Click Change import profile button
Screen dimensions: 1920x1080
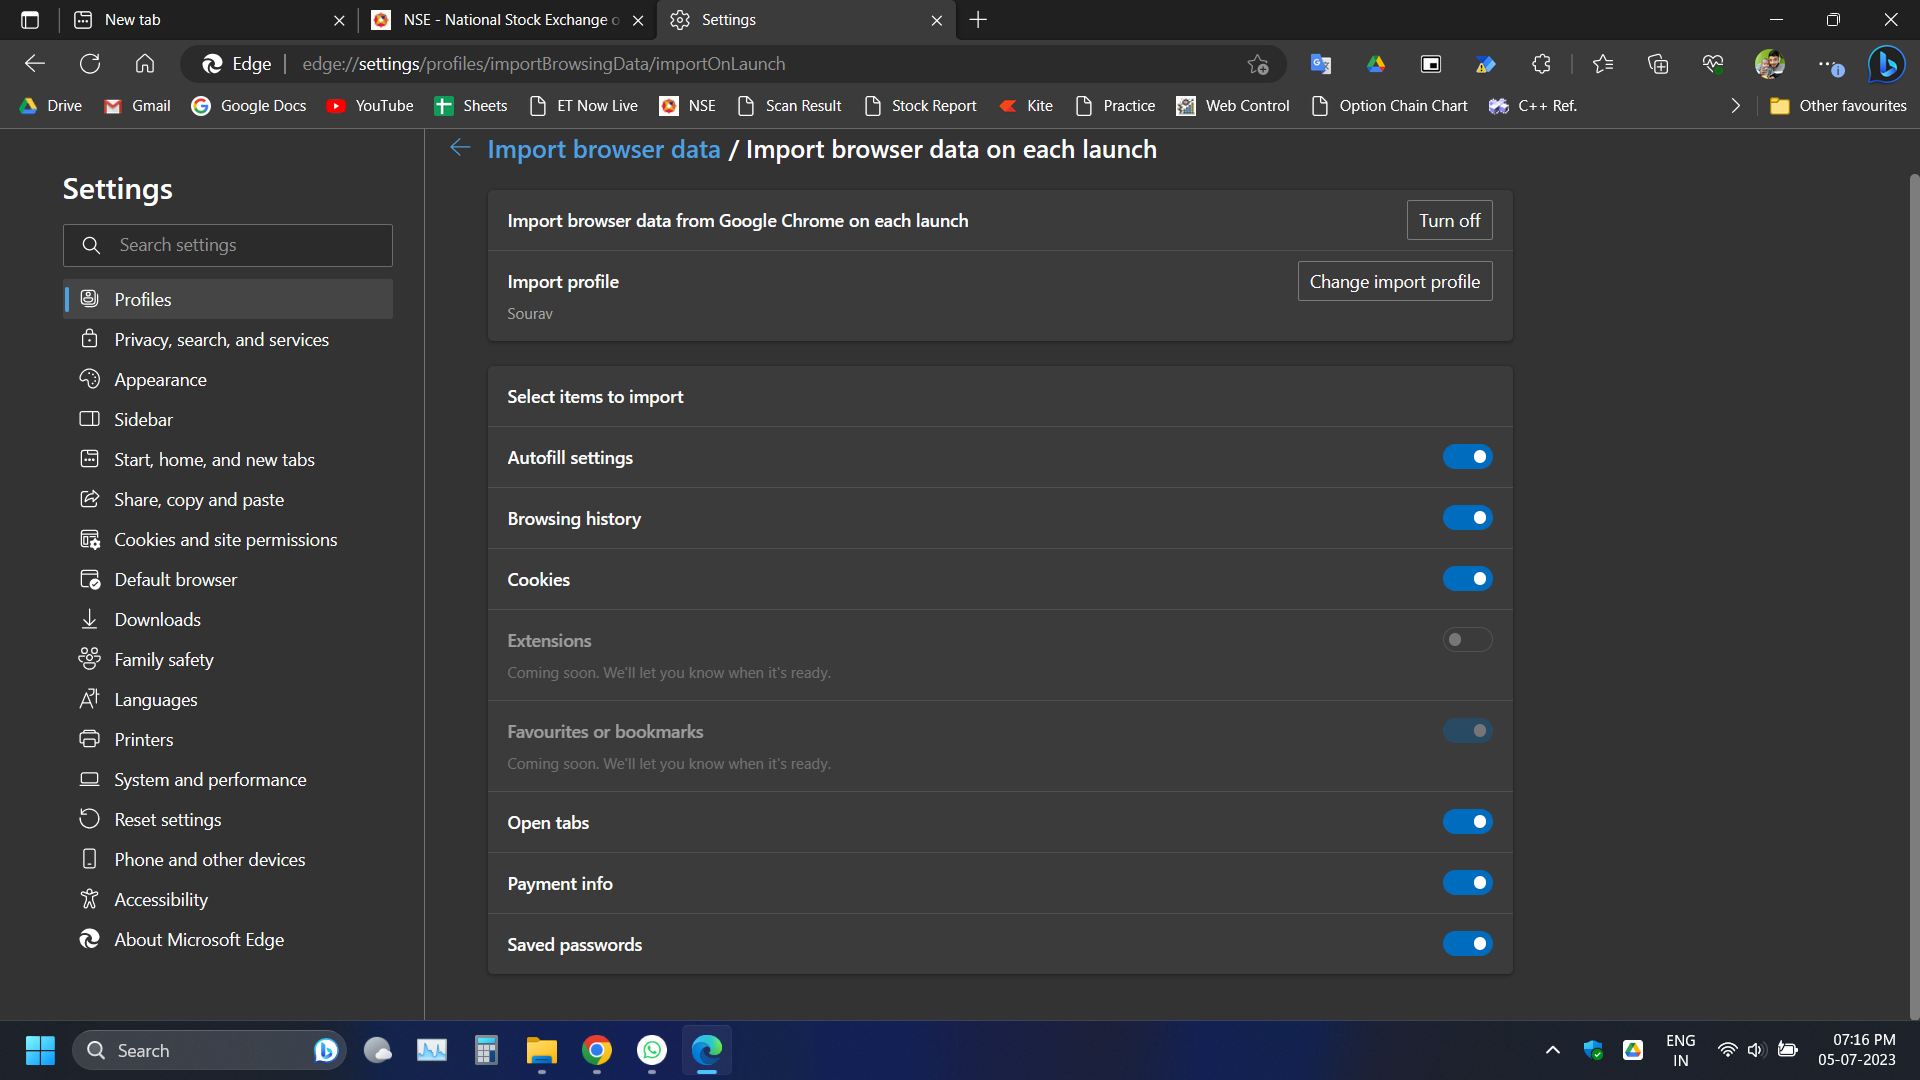pos(1394,281)
